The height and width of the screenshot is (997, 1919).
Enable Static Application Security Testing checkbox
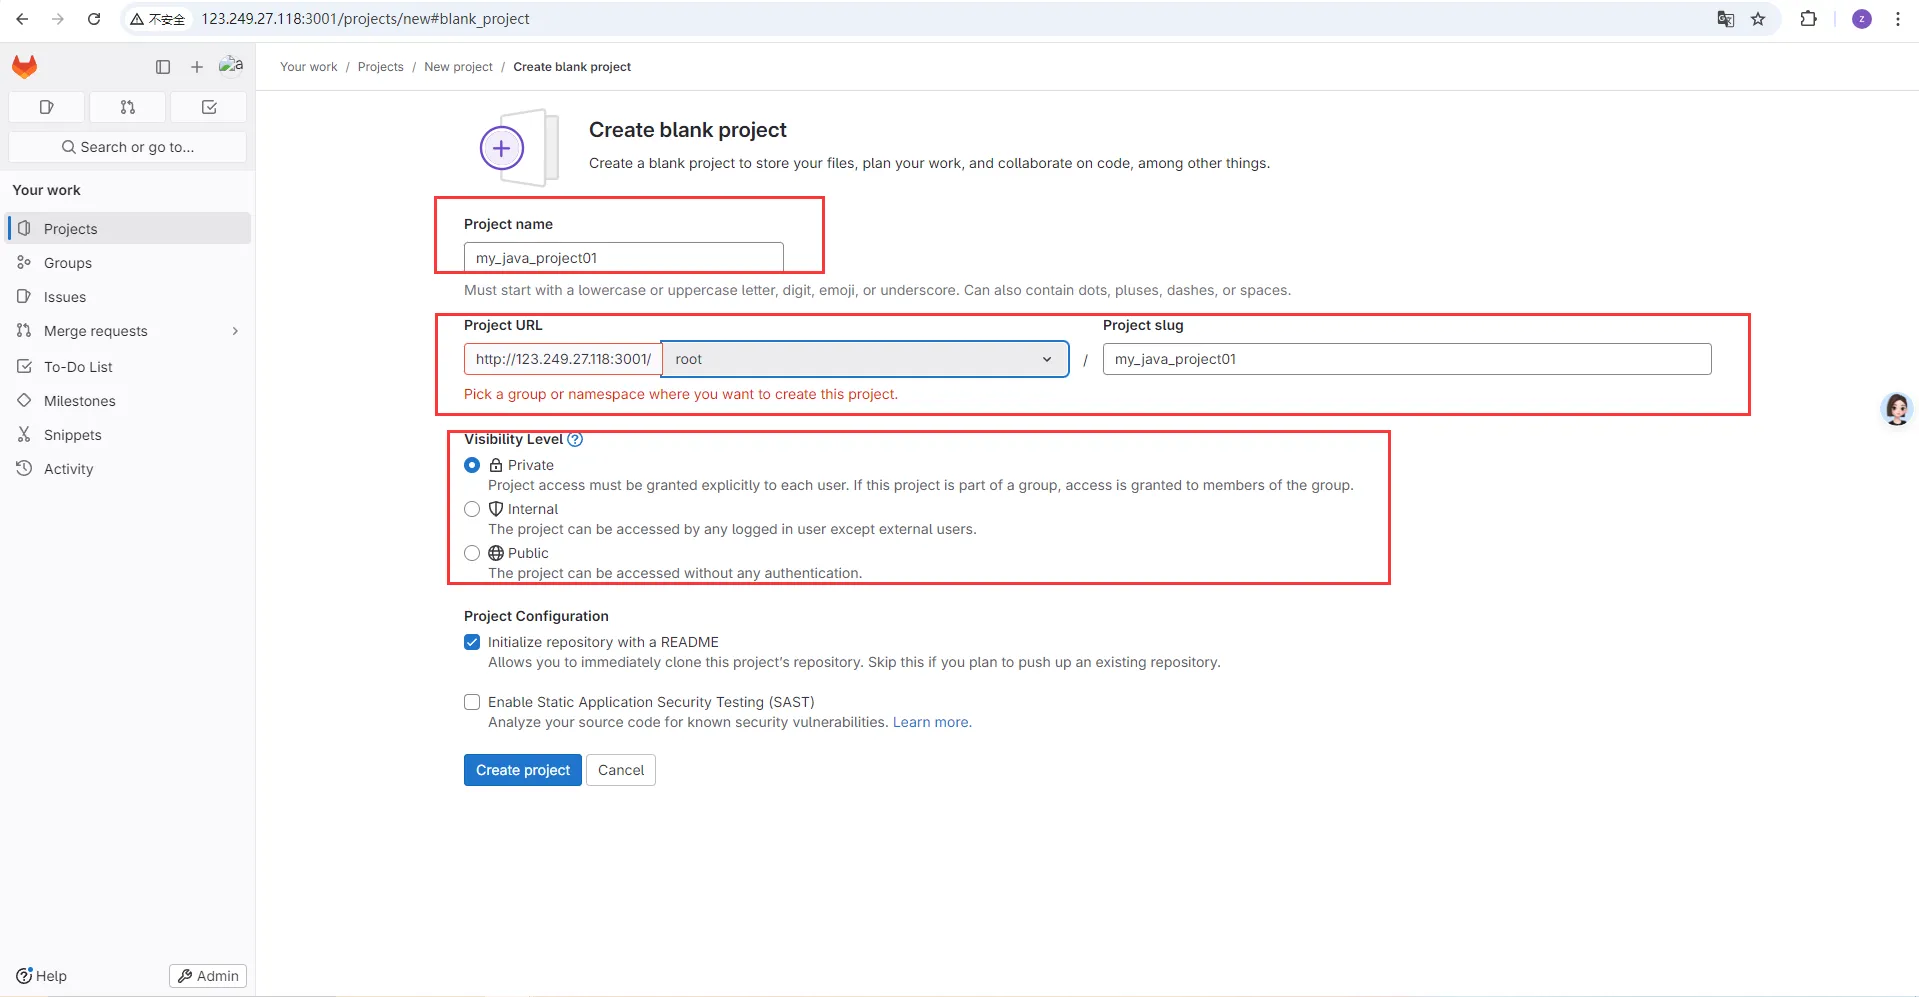click(472, 702)
